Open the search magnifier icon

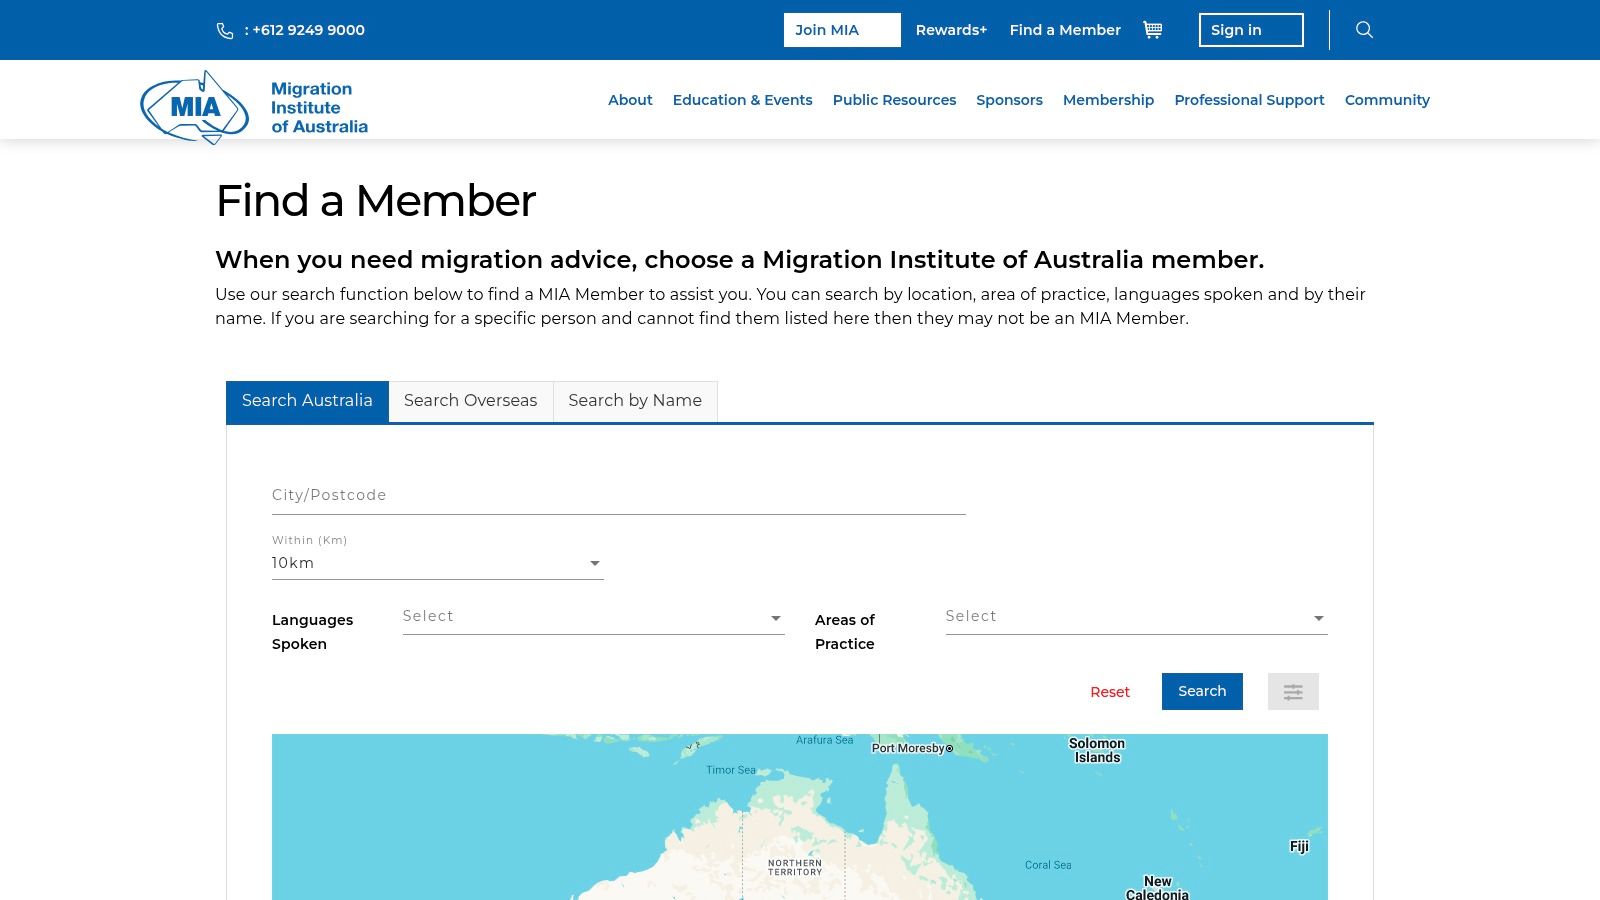pyautogui.click(x=1364, y=30)
